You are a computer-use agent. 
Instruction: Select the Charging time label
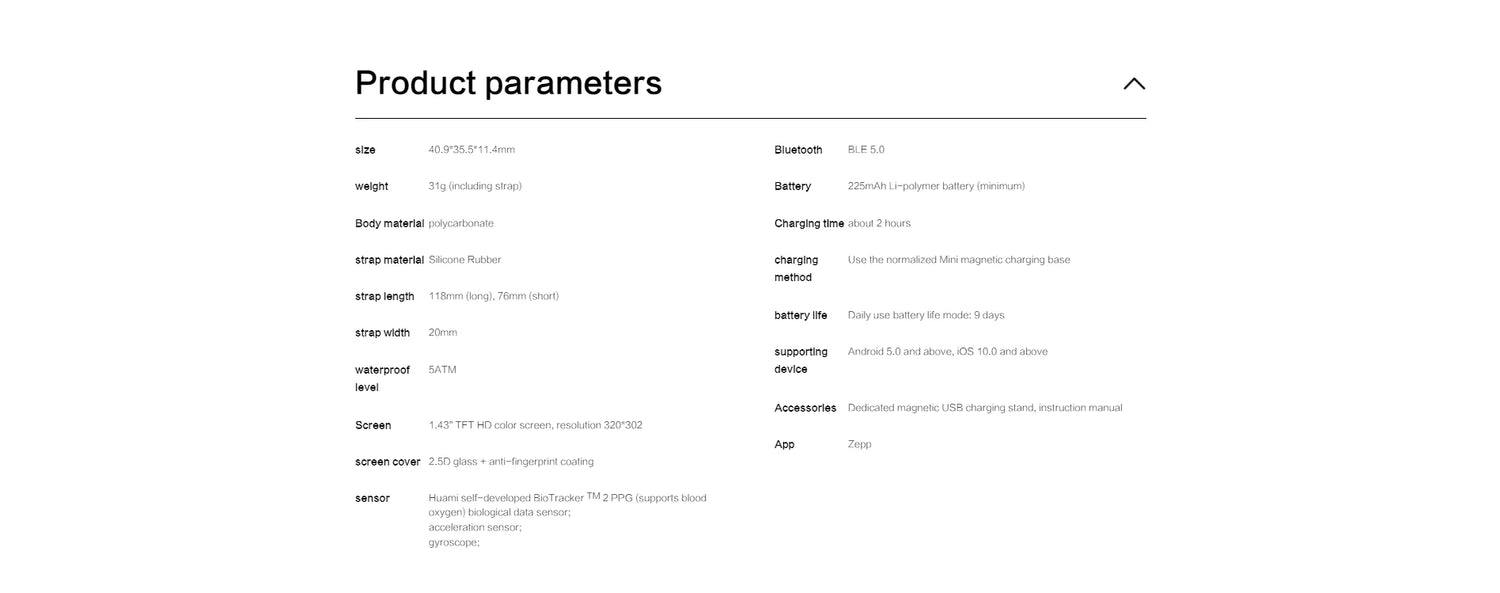click(808, 223)
